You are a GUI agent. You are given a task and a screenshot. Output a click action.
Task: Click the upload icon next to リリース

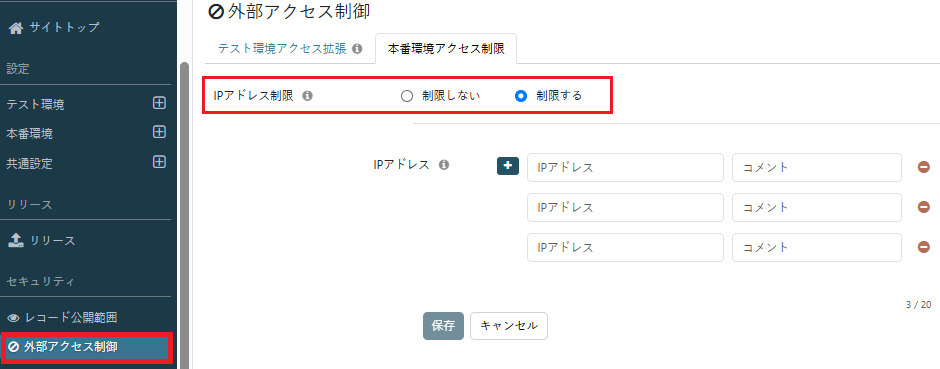(16, 240)
